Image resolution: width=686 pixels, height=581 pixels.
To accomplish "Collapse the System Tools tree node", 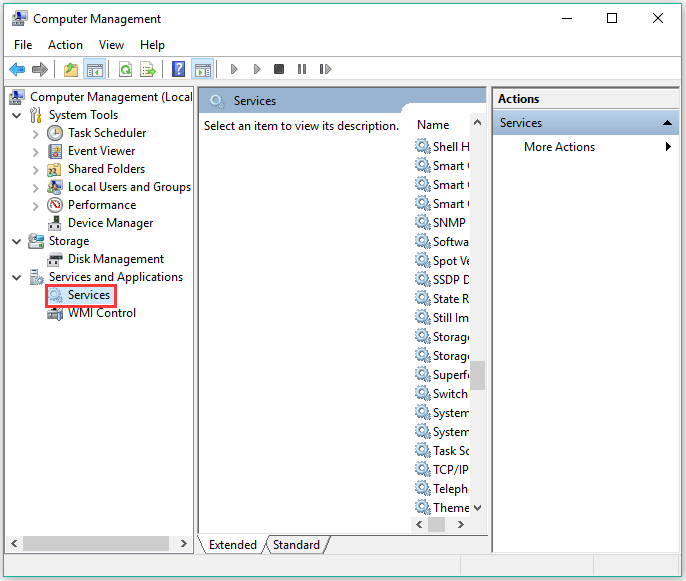I will (17, 116).
